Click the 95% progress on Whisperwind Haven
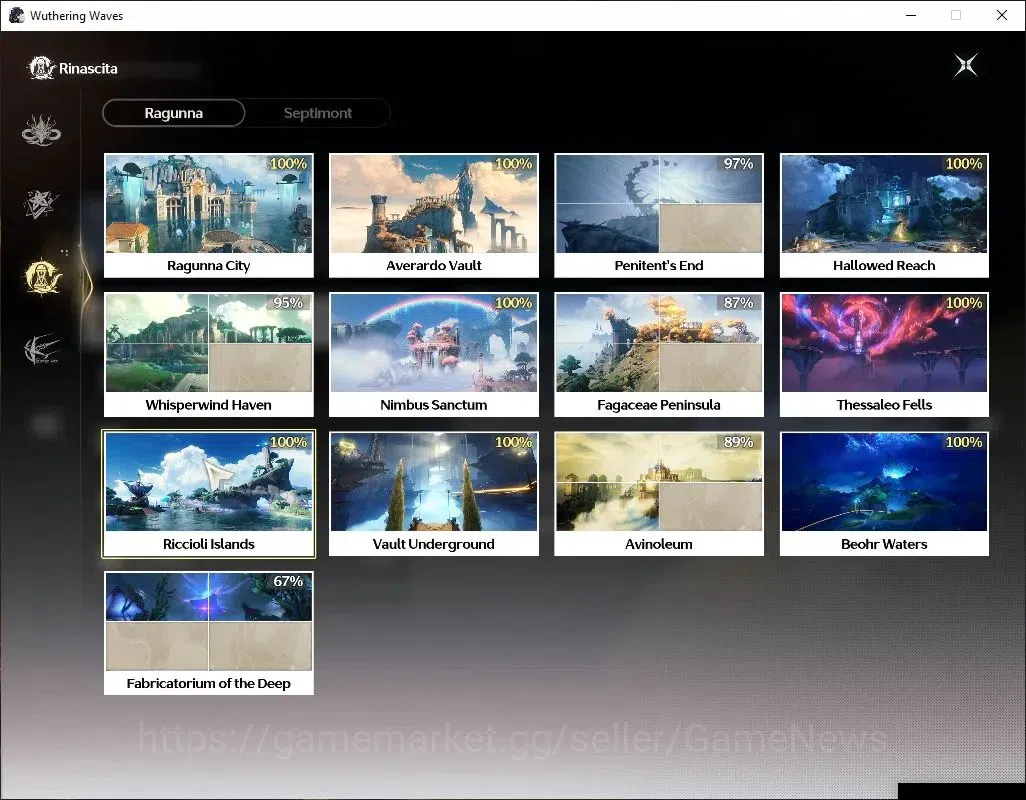The image size is (1026, 800). click(289, 303)
